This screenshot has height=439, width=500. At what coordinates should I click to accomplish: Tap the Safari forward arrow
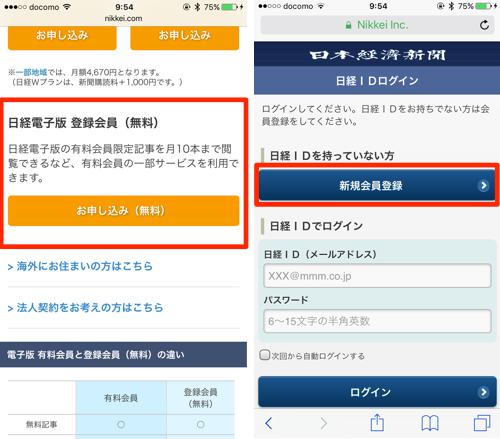(x=323, y=423)
